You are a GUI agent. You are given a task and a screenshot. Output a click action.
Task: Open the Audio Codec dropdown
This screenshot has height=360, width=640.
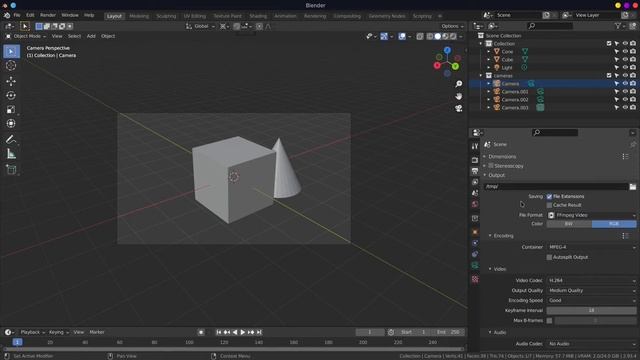591,344
